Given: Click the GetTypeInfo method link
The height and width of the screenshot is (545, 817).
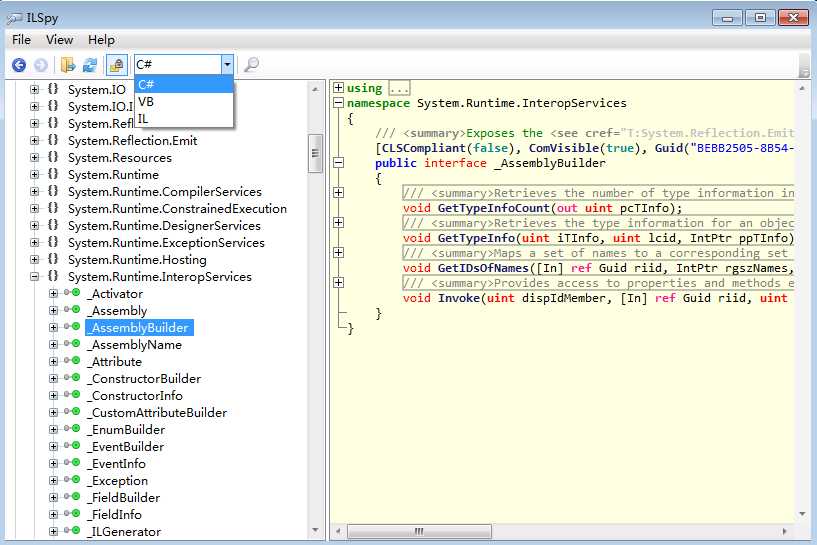Looking at the screenshot, I should [x=476, y=239].
